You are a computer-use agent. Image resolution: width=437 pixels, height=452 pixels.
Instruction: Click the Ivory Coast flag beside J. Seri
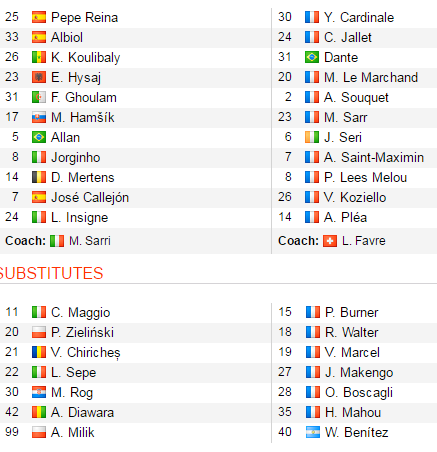[312, 137]
